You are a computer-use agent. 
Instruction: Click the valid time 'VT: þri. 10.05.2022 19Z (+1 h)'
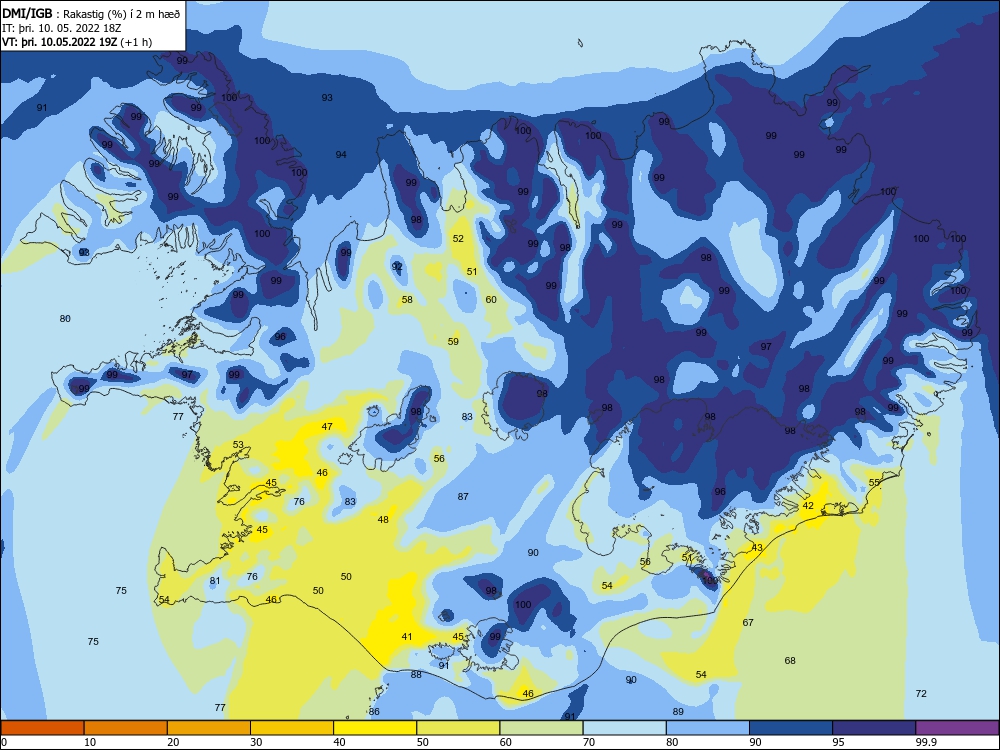(x=77, y=42)
